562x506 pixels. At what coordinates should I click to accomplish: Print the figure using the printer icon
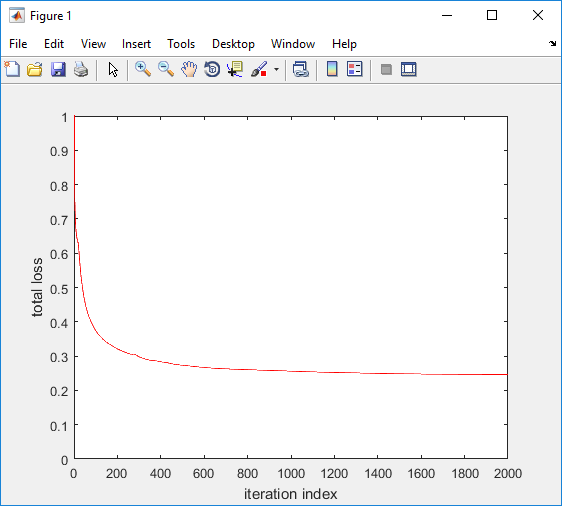81,69
